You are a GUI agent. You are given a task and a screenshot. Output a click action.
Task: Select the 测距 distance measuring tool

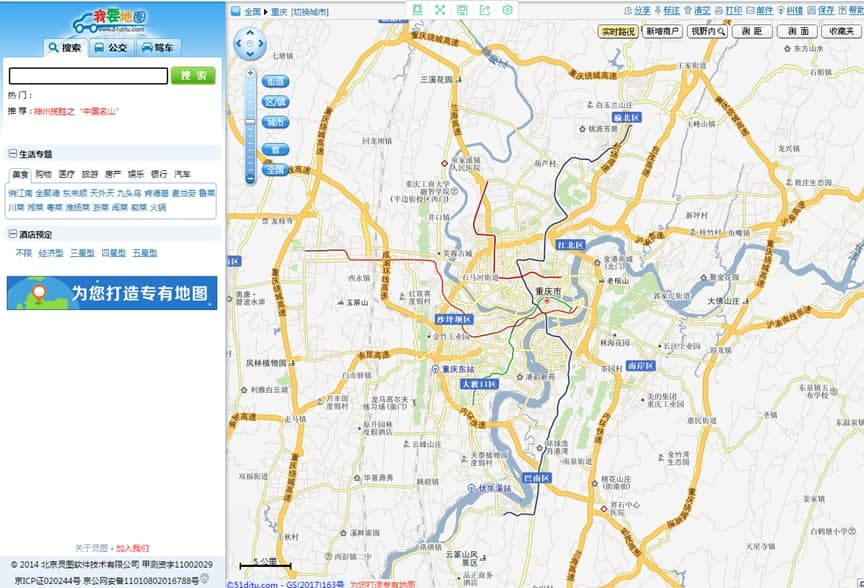point(751,32)
